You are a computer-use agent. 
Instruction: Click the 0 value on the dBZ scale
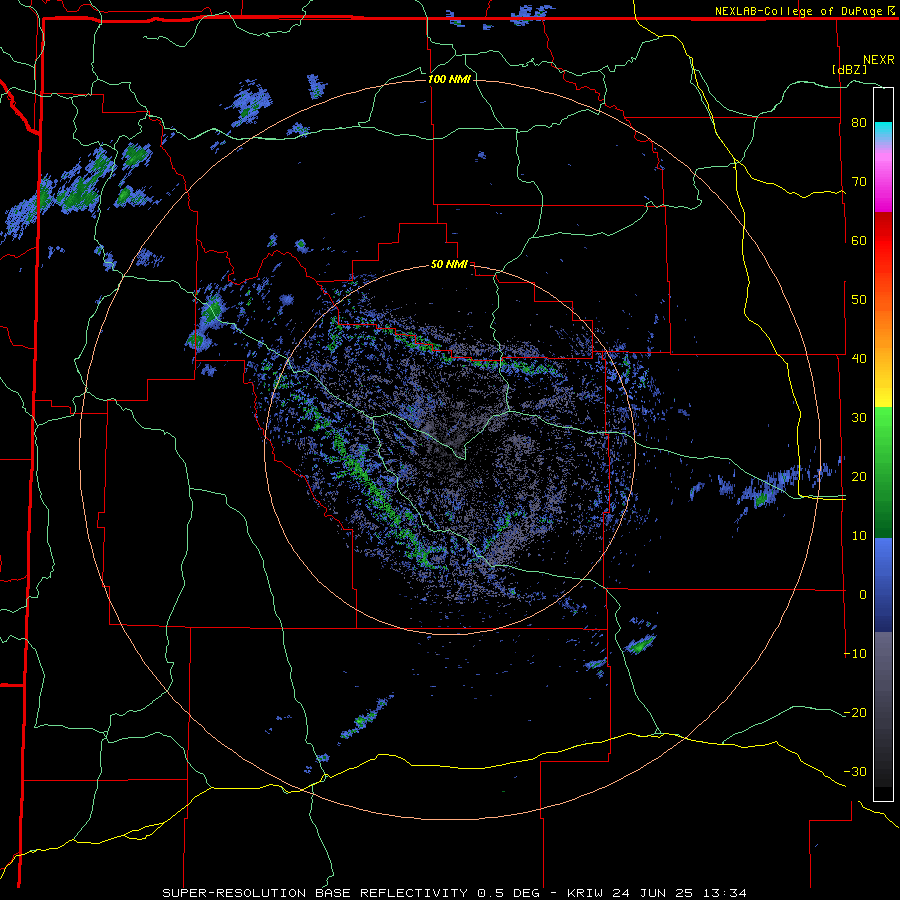pyautogui.click(x=863, y=595)
